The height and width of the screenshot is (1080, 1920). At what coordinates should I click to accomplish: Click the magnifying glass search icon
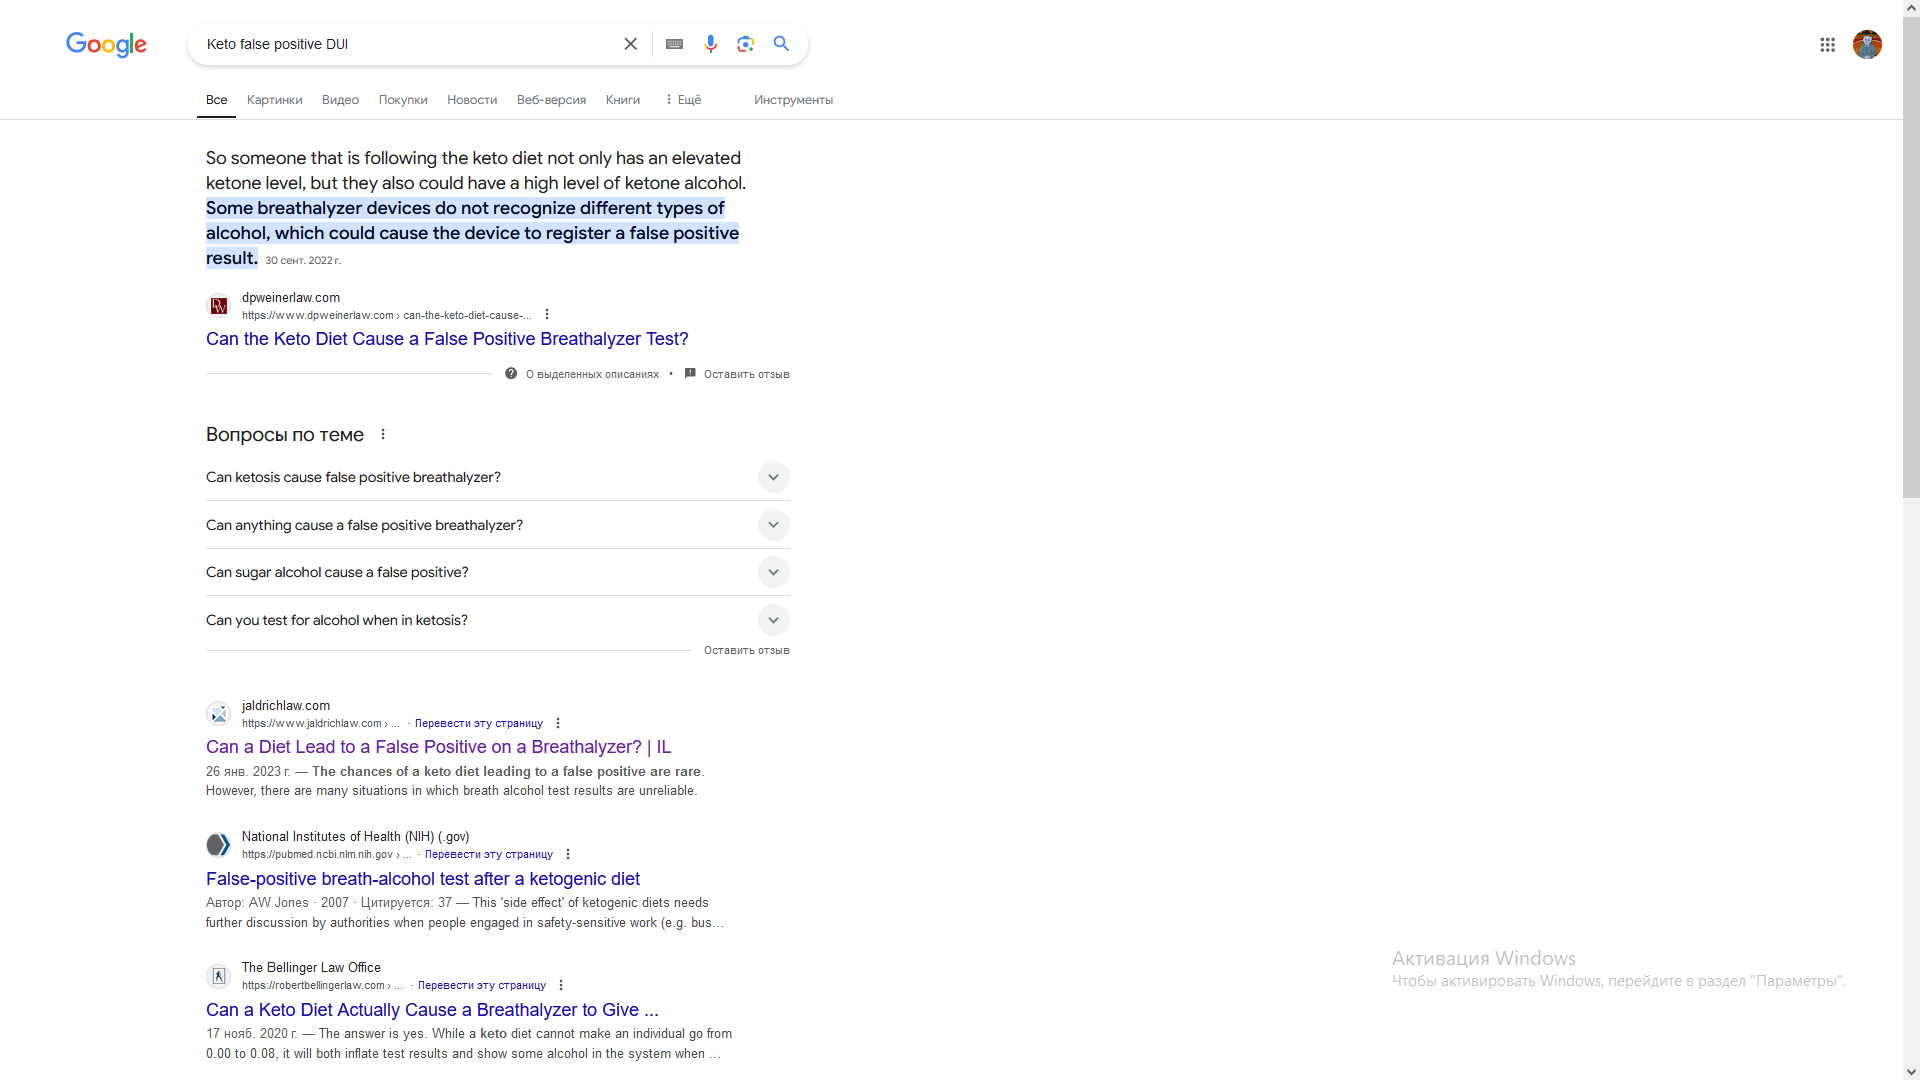click(782, 44)
